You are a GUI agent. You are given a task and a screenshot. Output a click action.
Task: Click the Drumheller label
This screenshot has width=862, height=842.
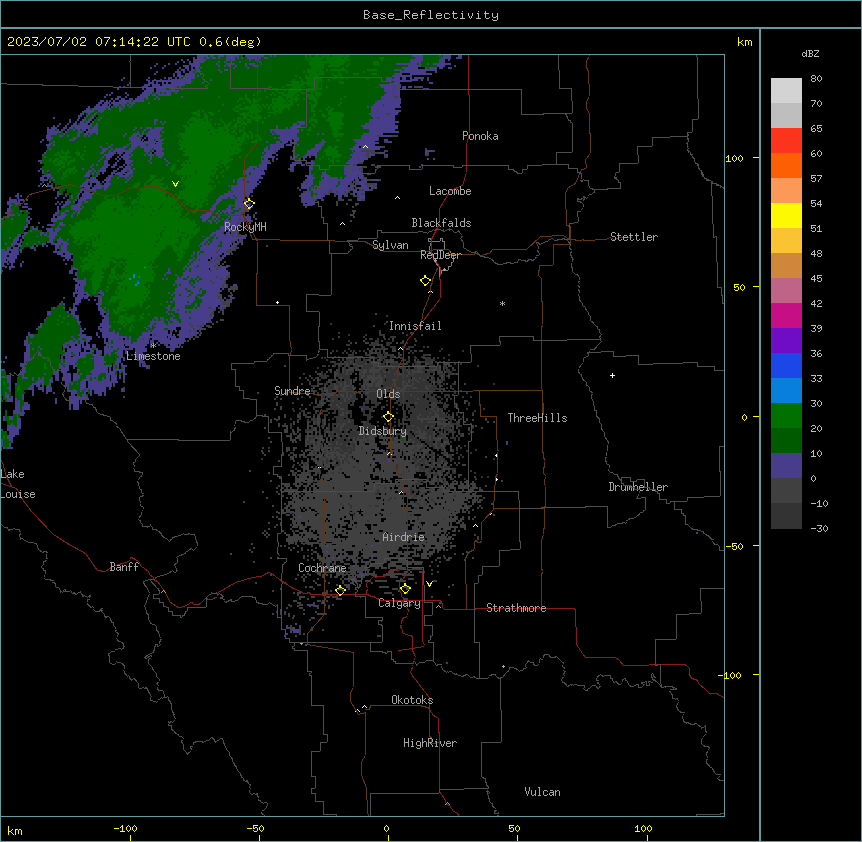pyautogui.click(x=638, y=487)
